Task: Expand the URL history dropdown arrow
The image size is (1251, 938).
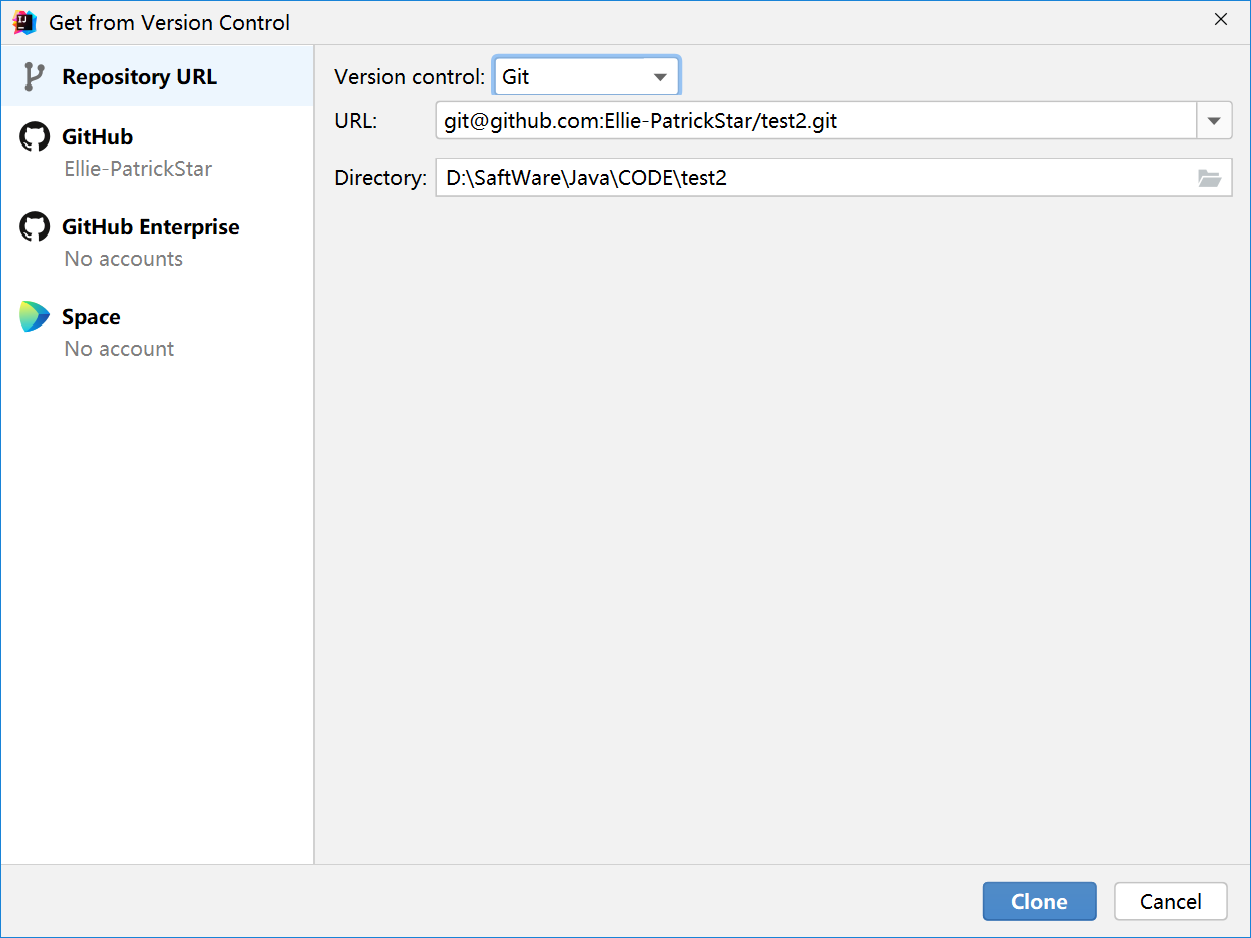Action: tap(1214, 121)
